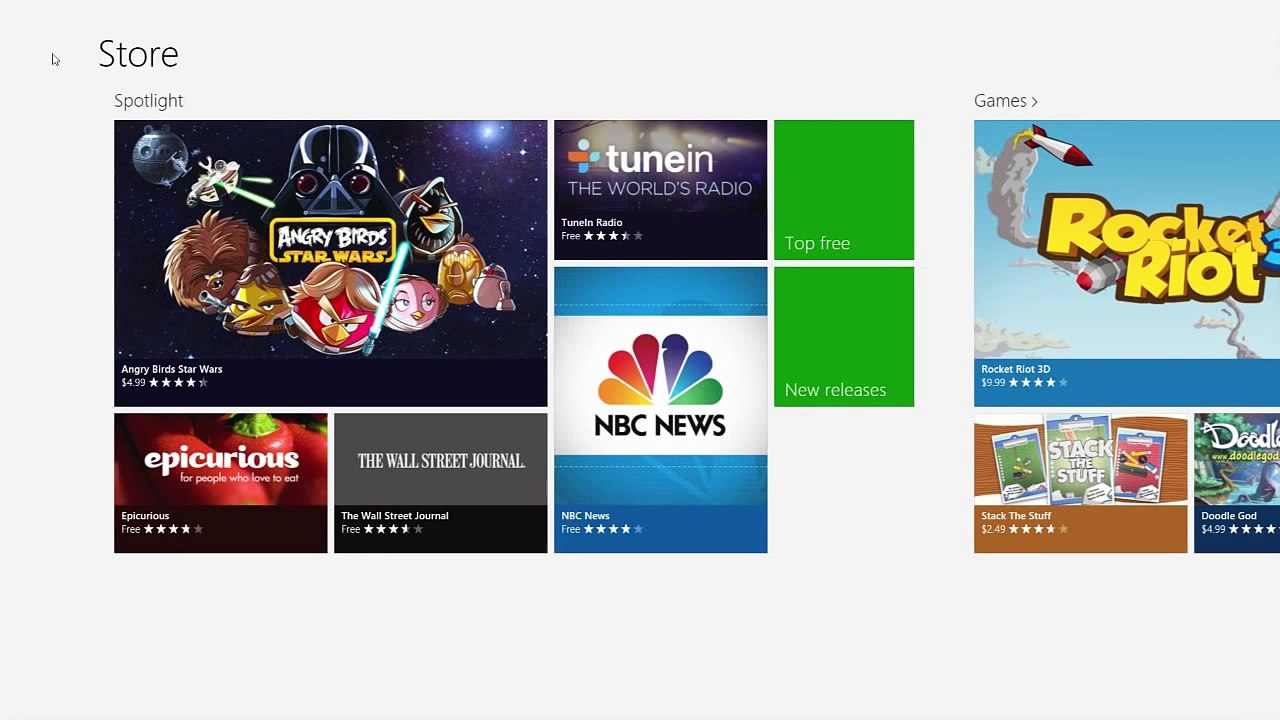Viewport: 1280px width, 720px height.
Task: Select the NBC News app tile
Action: click(661, 410)
